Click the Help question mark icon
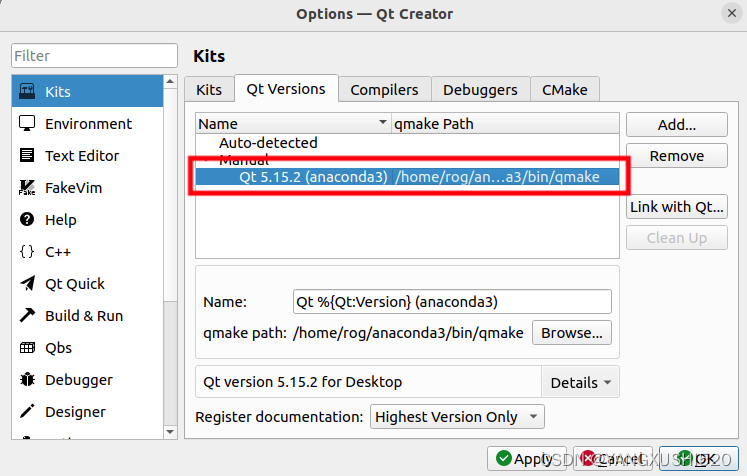The height and width of the screenshot is (476, 747). (x=27, y=219)
